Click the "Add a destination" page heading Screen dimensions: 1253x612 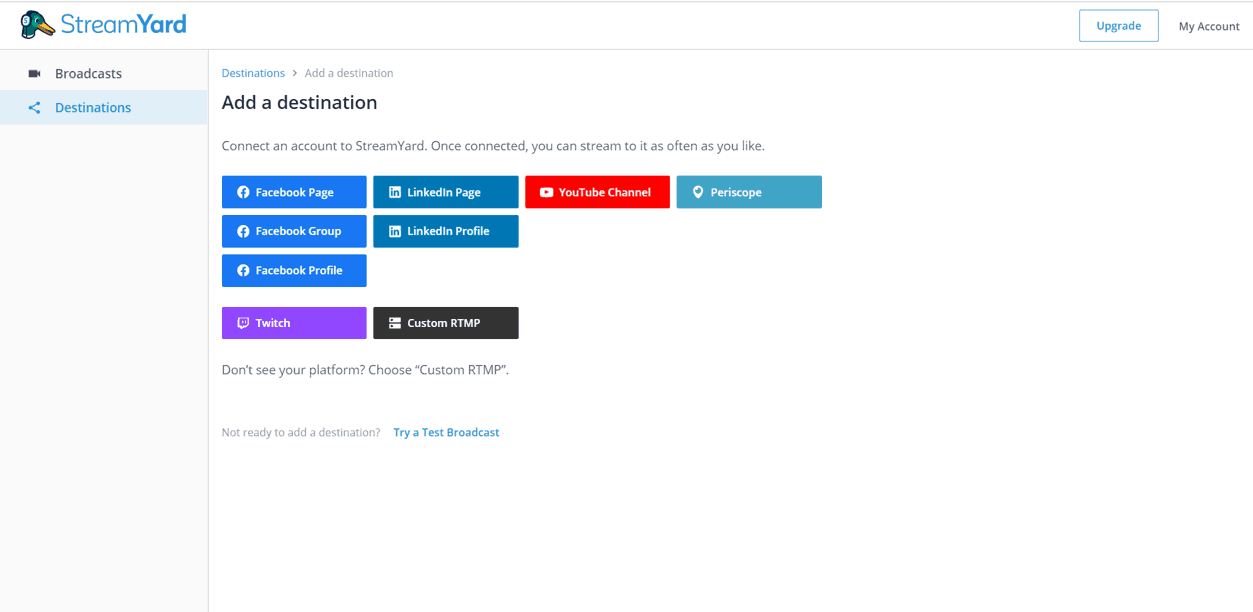299,102
